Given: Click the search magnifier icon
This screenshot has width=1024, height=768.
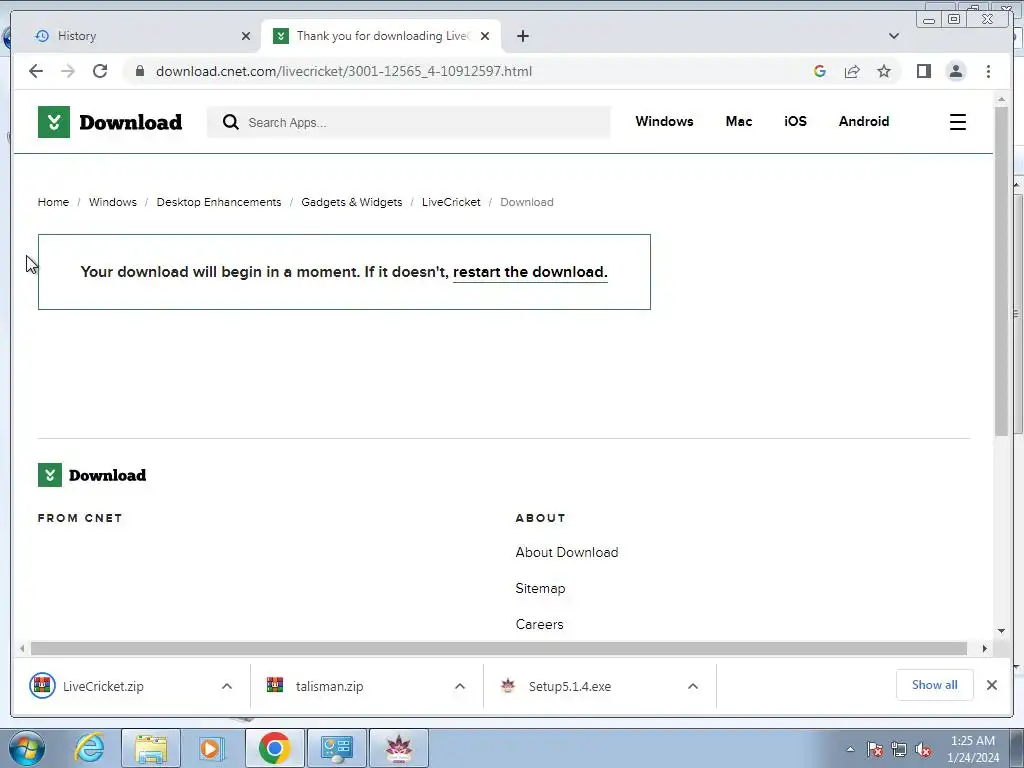Looking at the screenshot, I should pos(231,122).
